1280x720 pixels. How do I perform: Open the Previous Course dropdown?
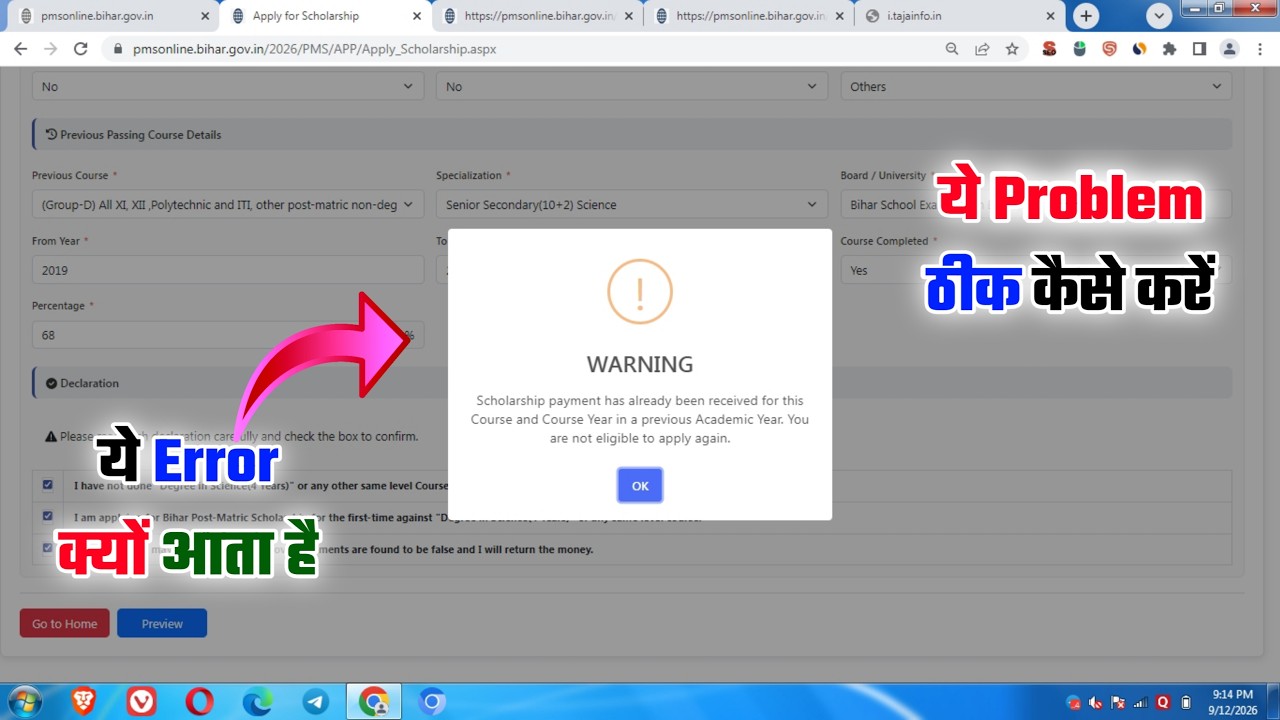(x=228, y=204)
